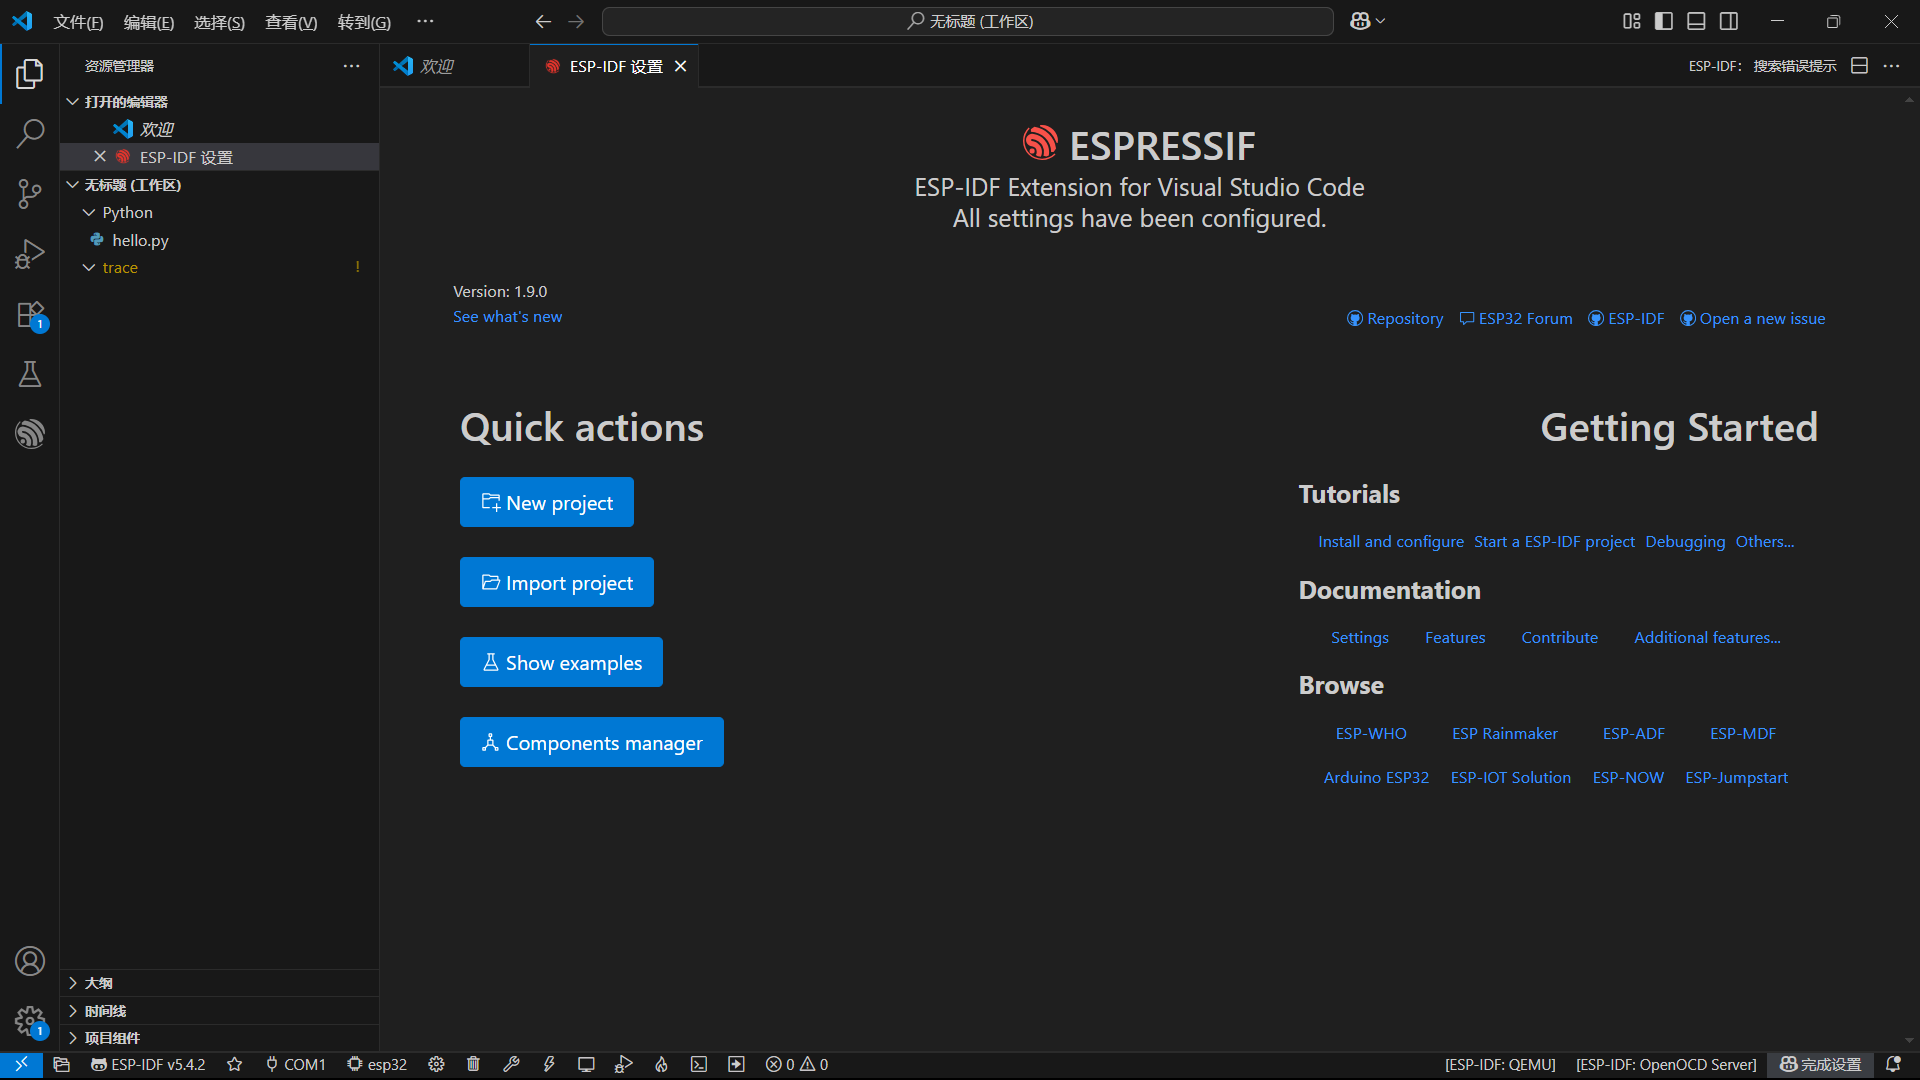This screenshot has height=1080, width=1920.
Task: Click the execute task arrow icon in status bar
Action: pos(736,1065)
